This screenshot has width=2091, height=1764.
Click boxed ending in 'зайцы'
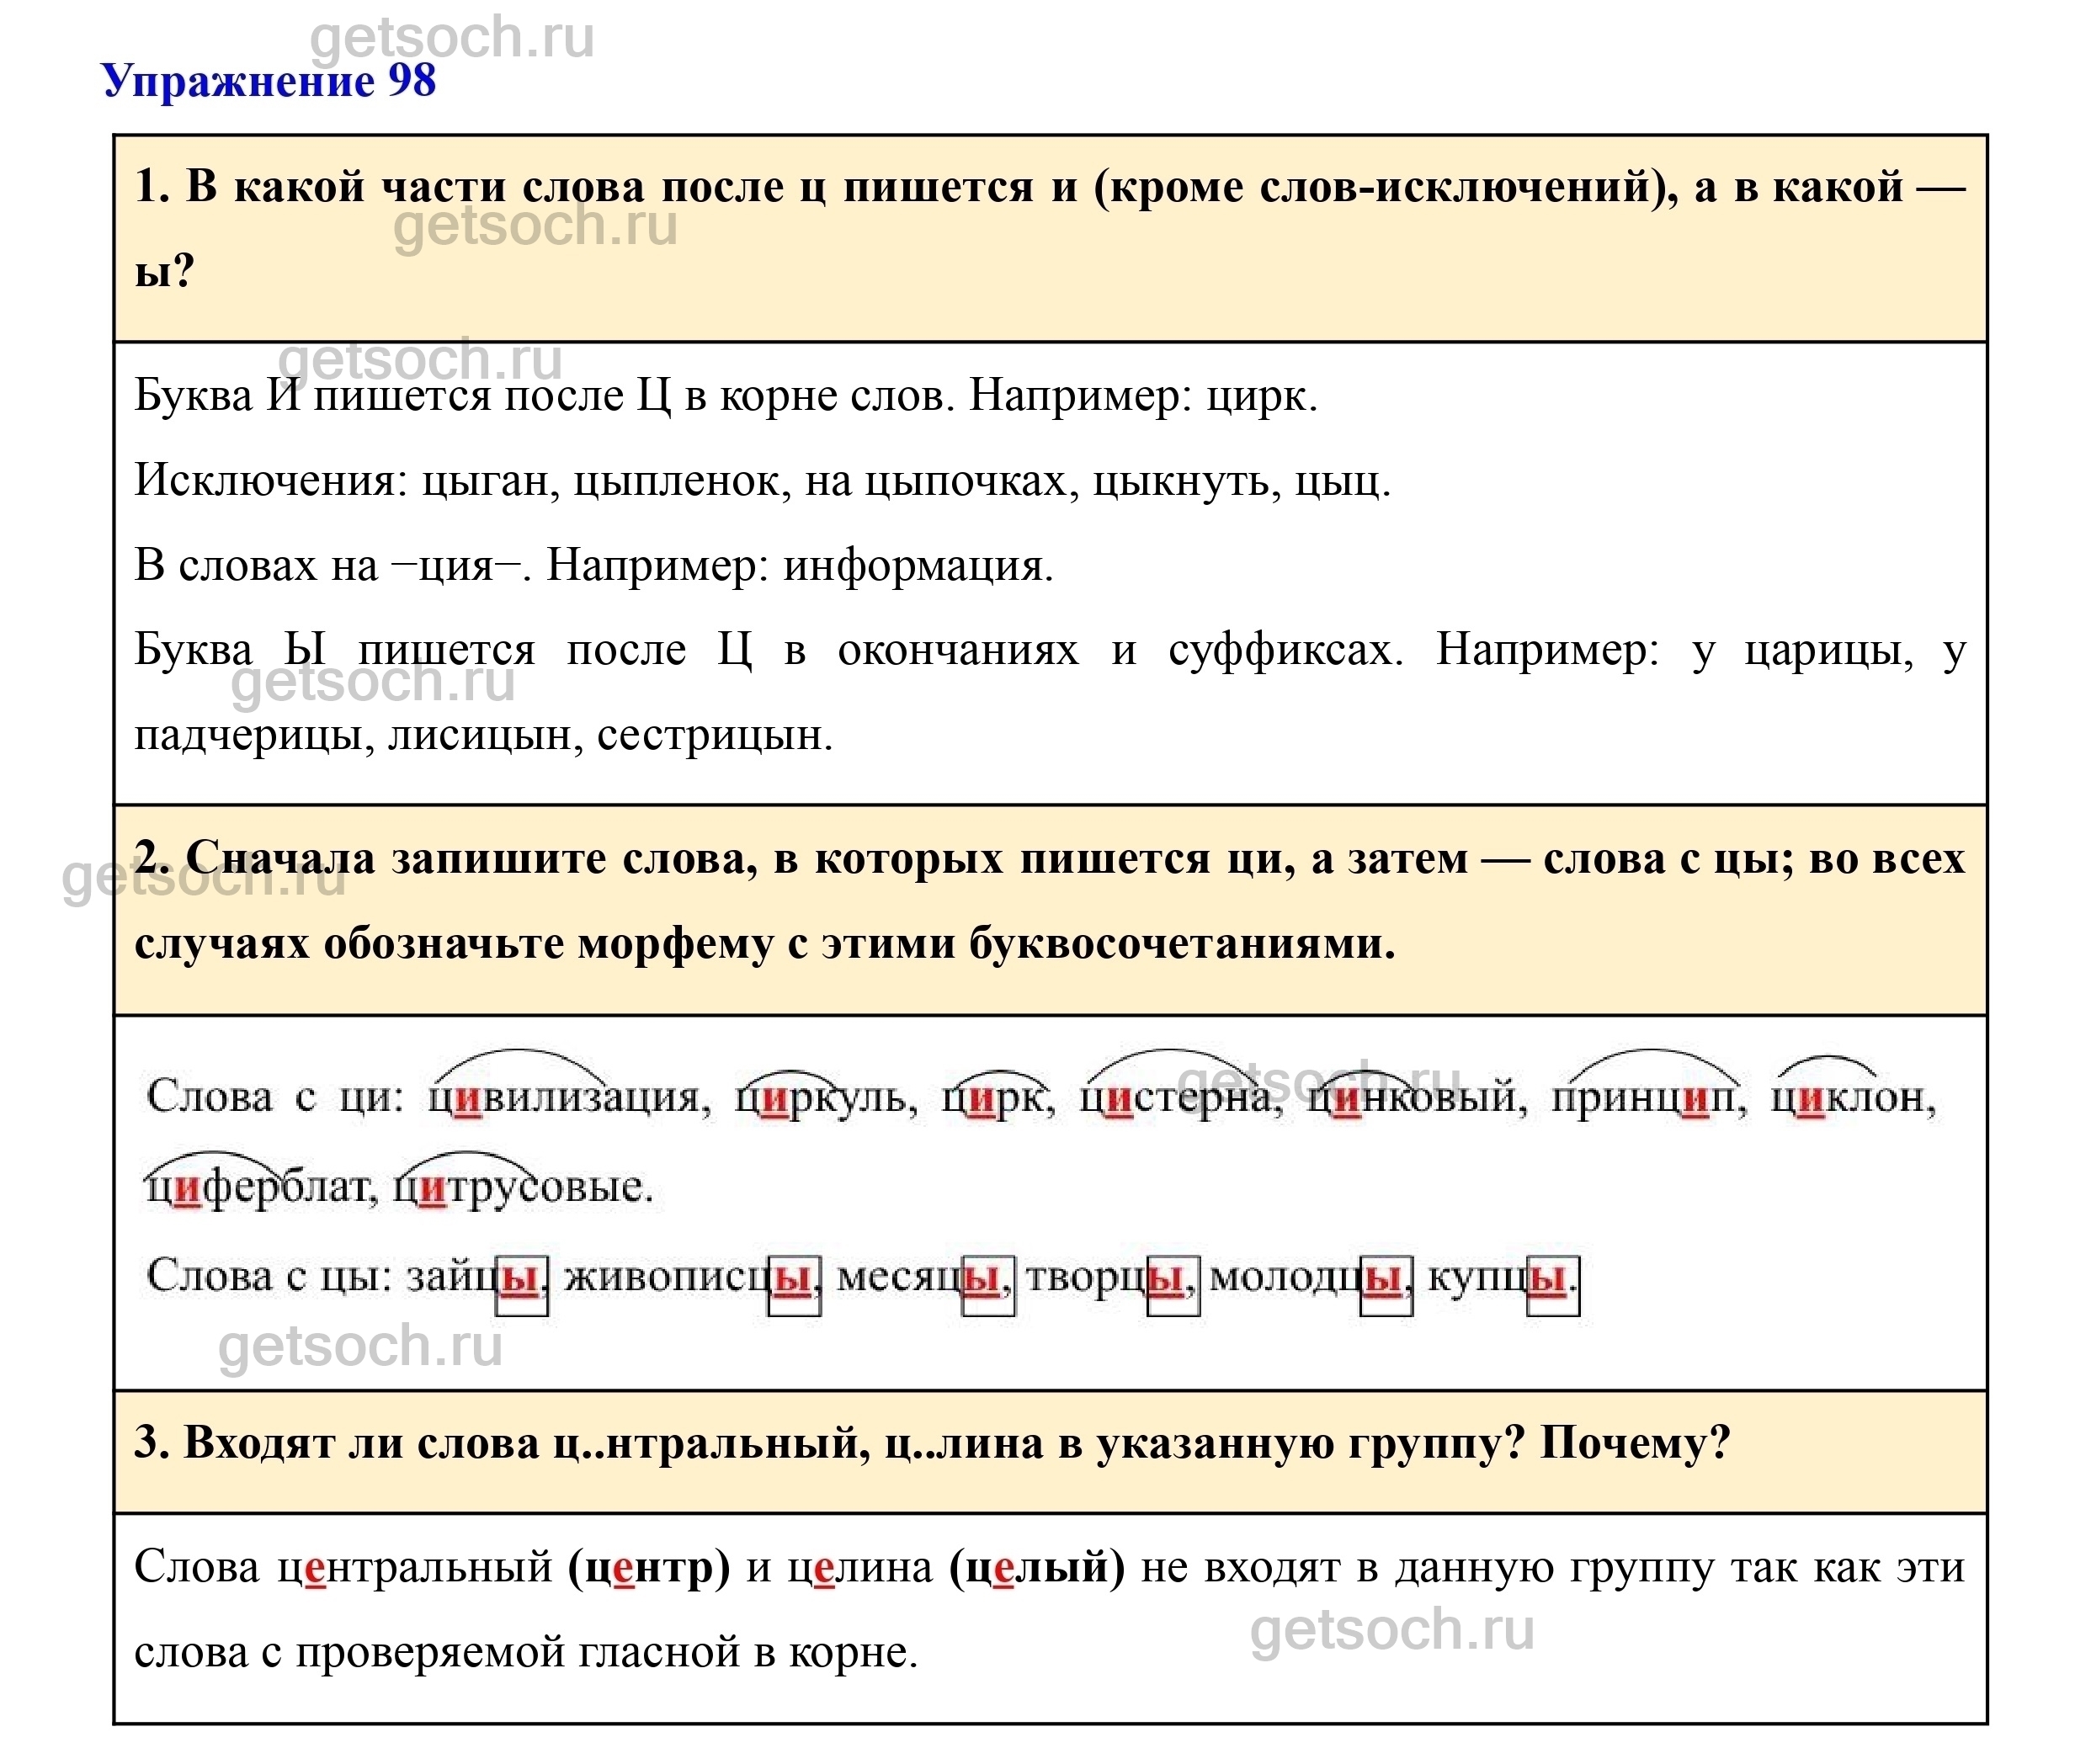522,1282
